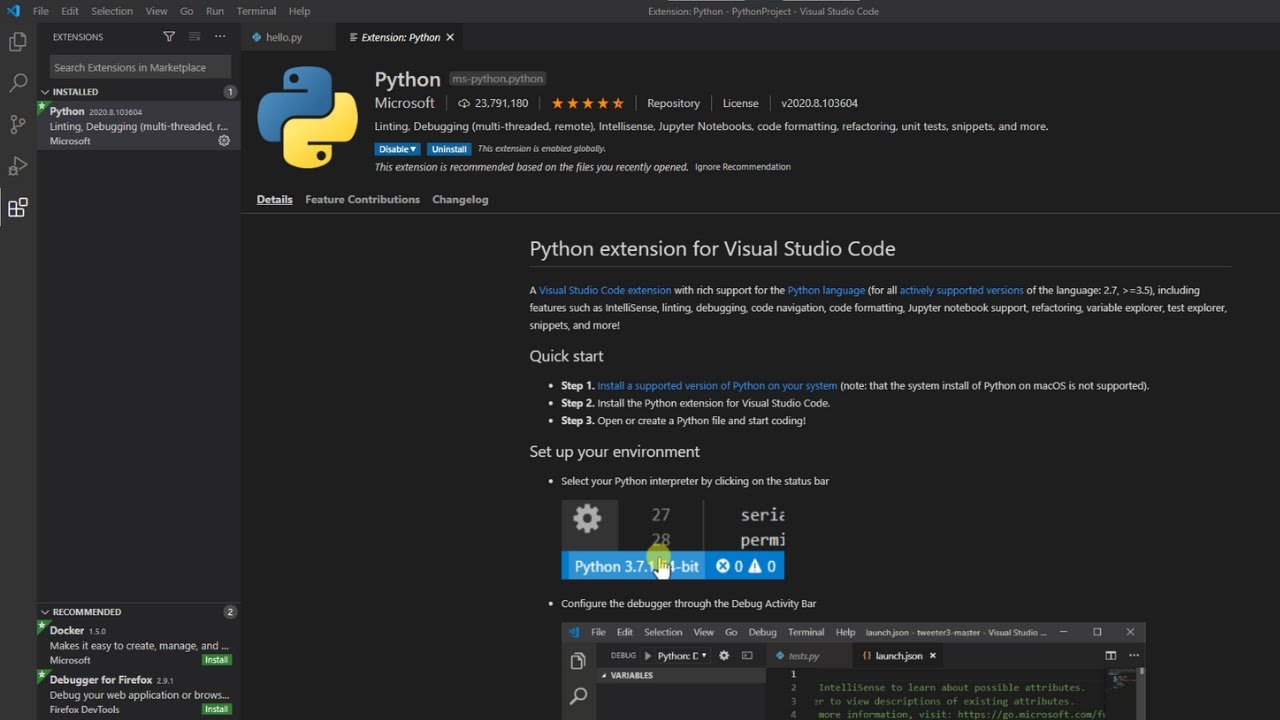Click the installed extensions count badge
Image resolution: width=1280 pixels, height=720 pixels.
pyautogui.click(x=230, y=92)
